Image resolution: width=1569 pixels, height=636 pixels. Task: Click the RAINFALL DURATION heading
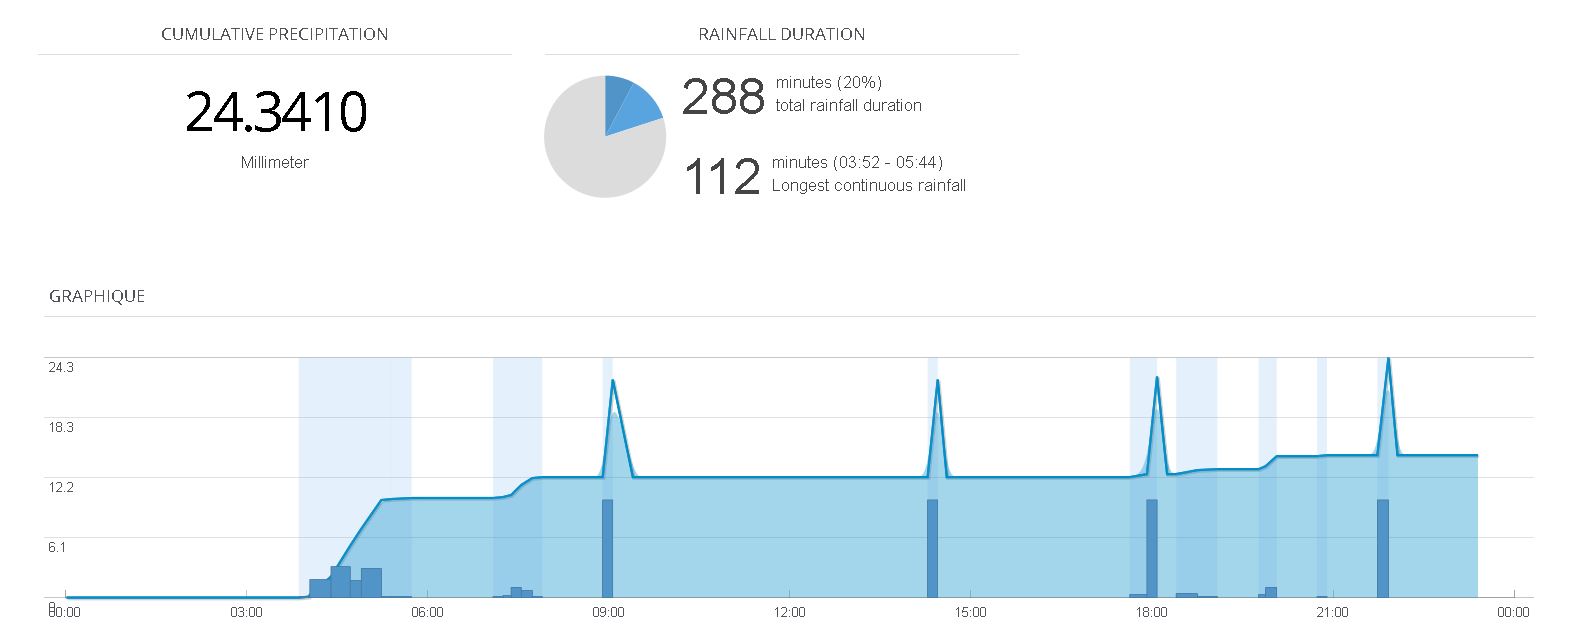tap(781, 34)
